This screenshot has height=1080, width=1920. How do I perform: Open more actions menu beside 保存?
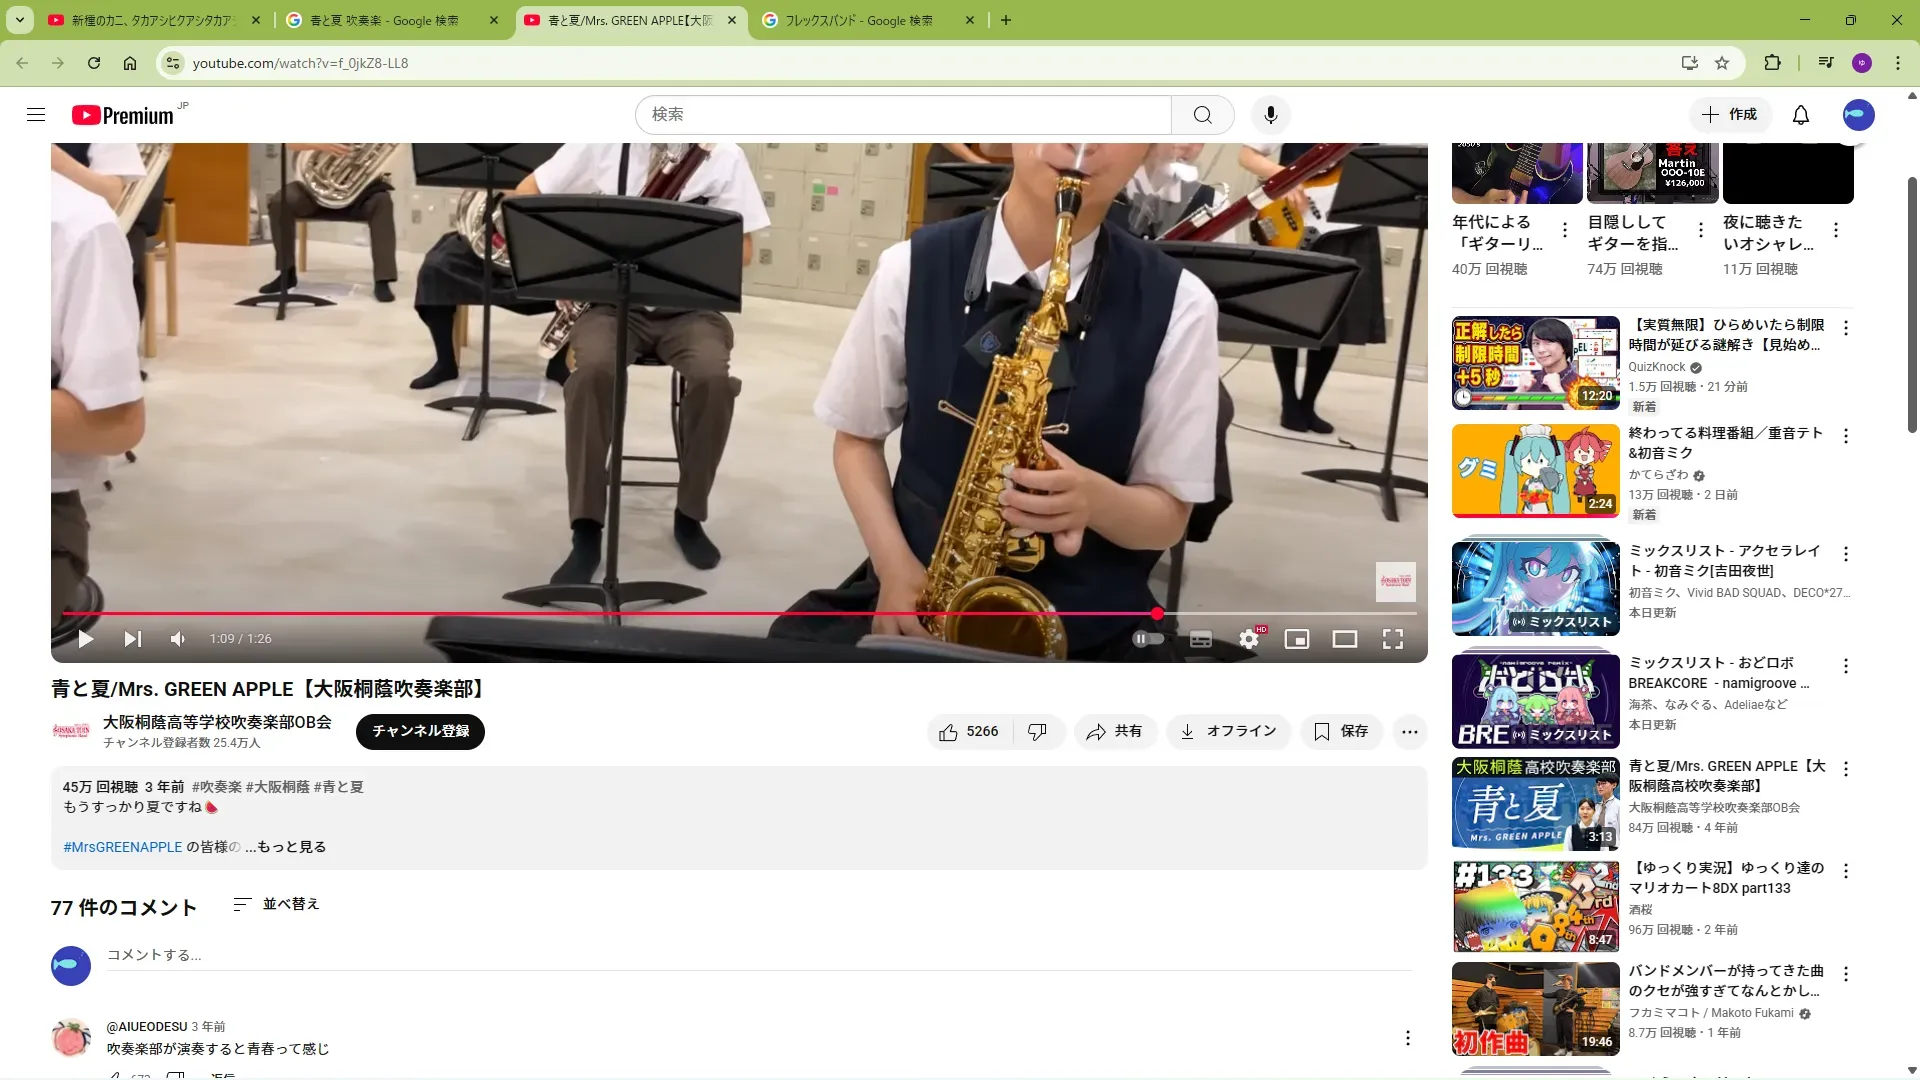(x=1409, y=732)
